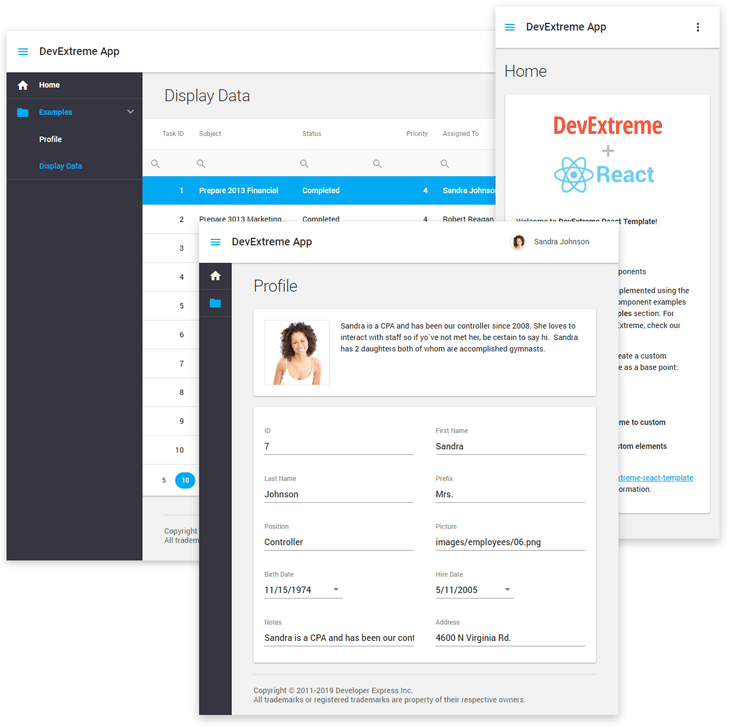This screenshot has height=728, width=730.
Task: Select task row number 9
Action: coord(171,422)
